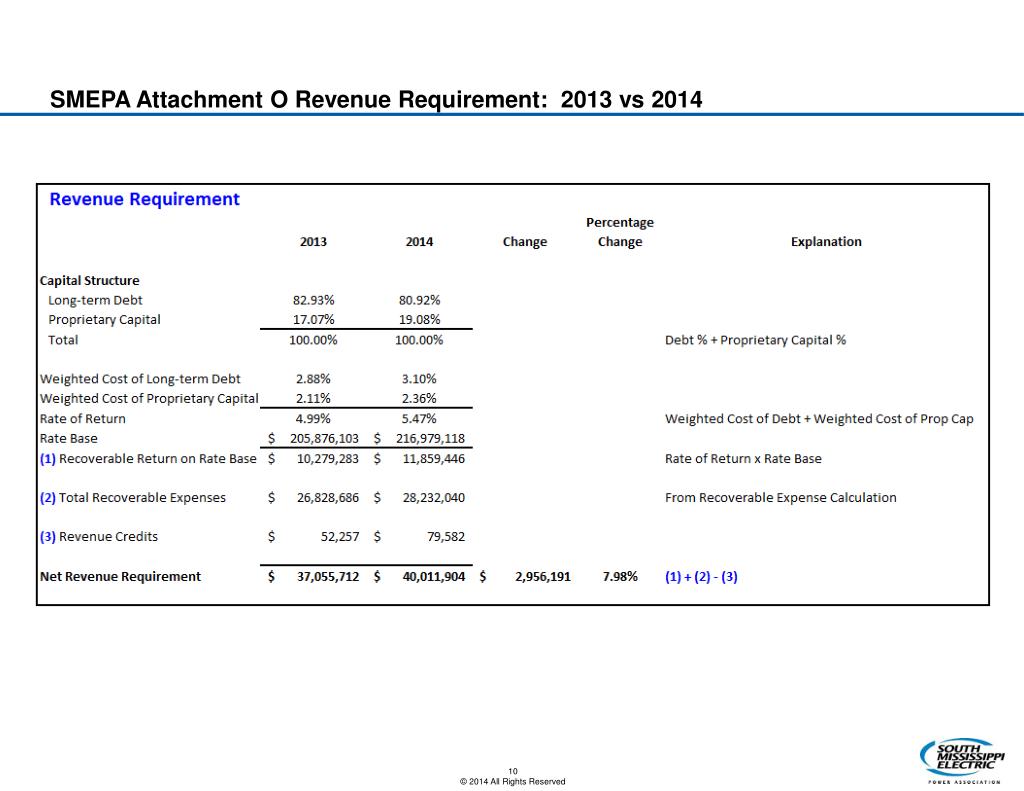Click Total Recoverable Expenses label
Image resolution: width=1024 pixels, height=791 pixels.
pyautogui.click(x=133, y=498)
